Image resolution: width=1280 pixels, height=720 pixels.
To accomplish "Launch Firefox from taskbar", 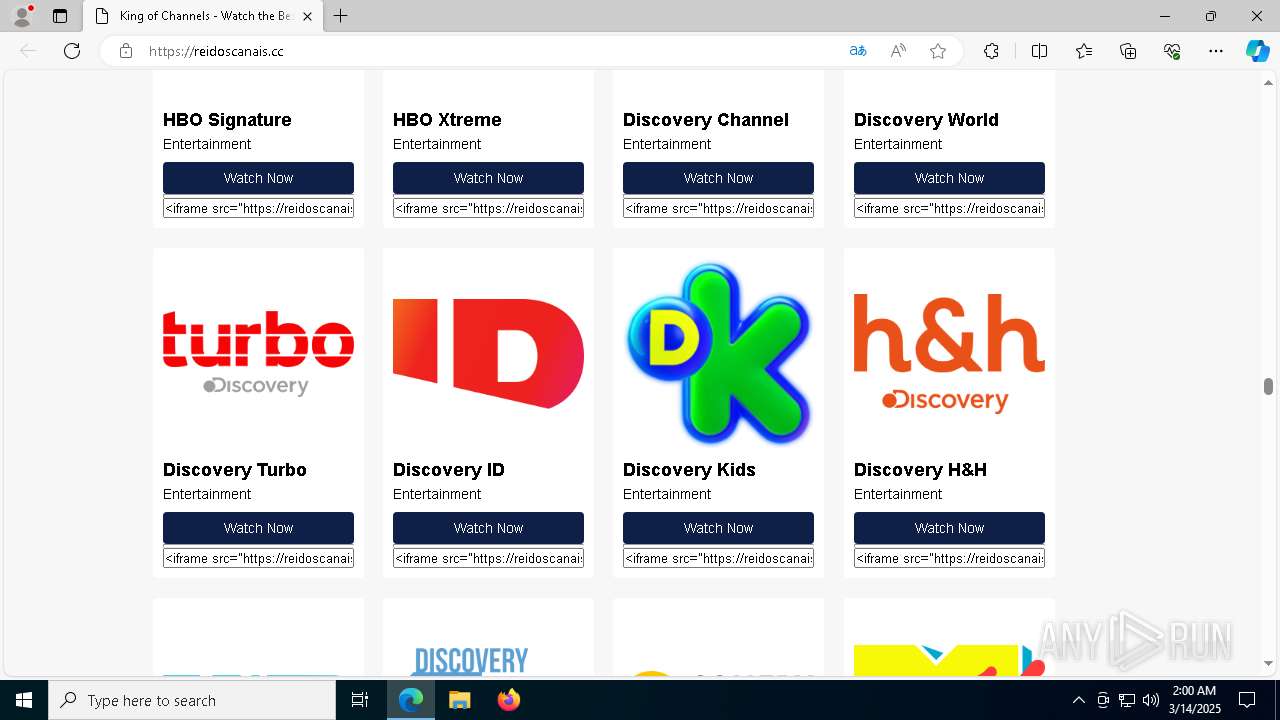I will (508, 700).
